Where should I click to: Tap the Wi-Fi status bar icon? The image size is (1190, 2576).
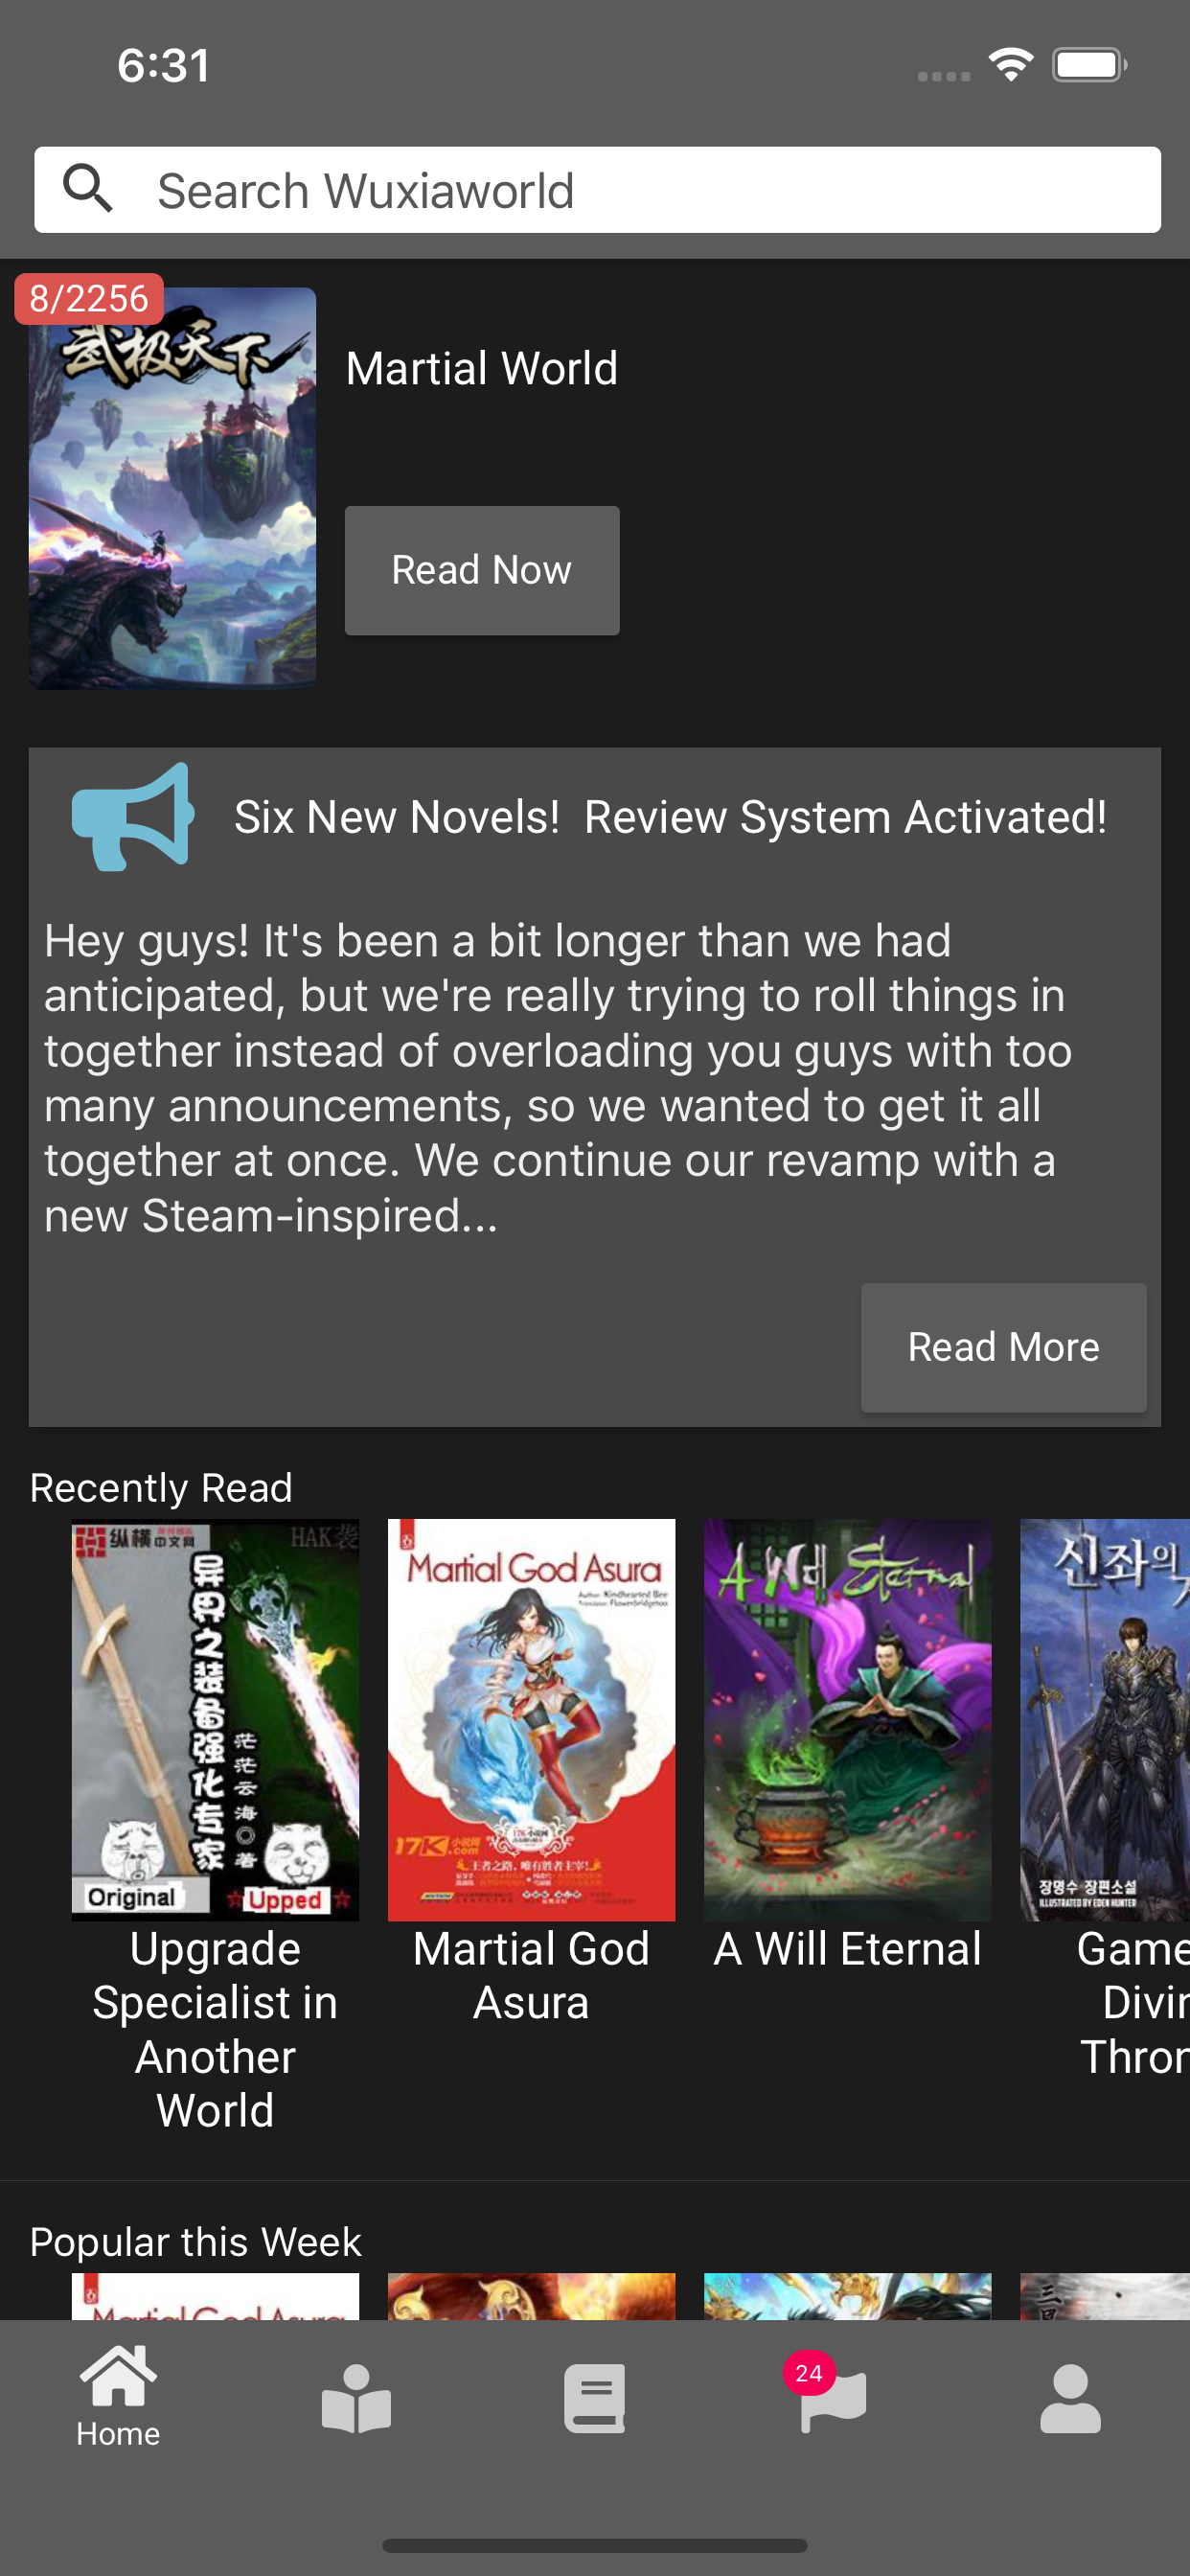1011,65
